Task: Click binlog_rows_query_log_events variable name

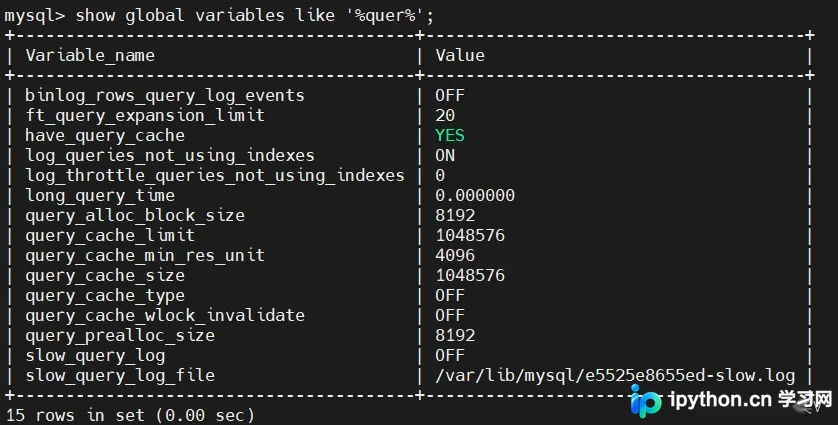Action: (x=165, y=96)
